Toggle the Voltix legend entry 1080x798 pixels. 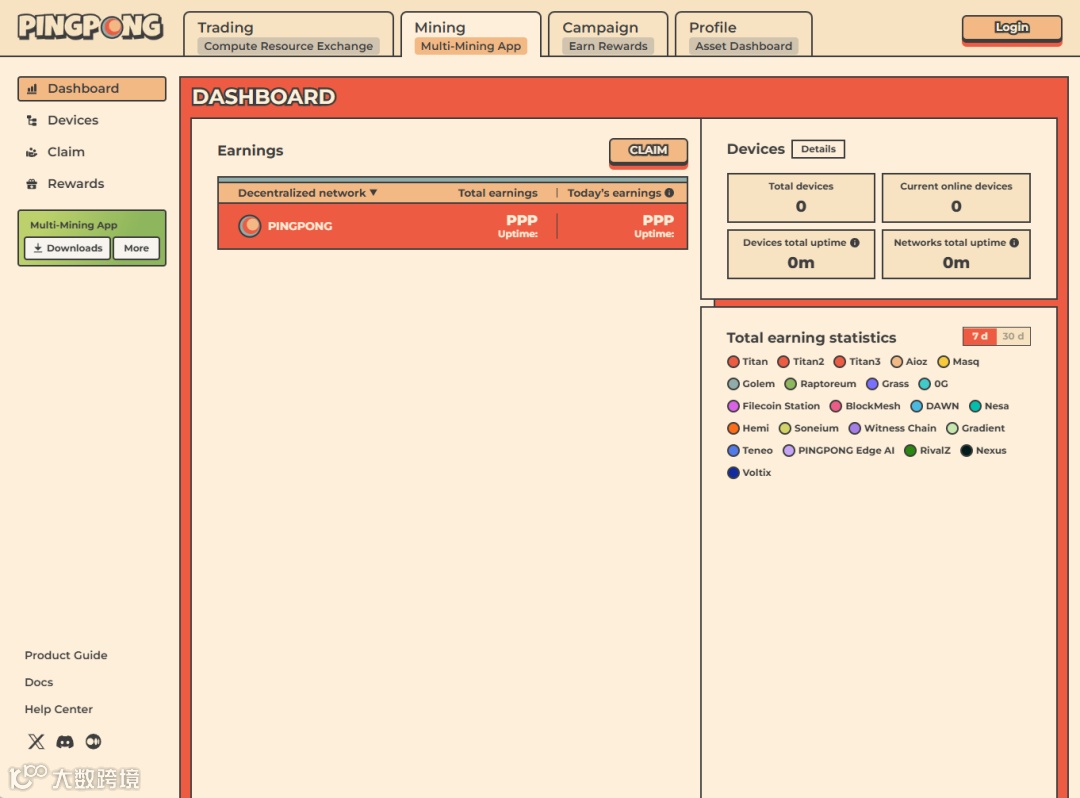(x=749, y=472)
